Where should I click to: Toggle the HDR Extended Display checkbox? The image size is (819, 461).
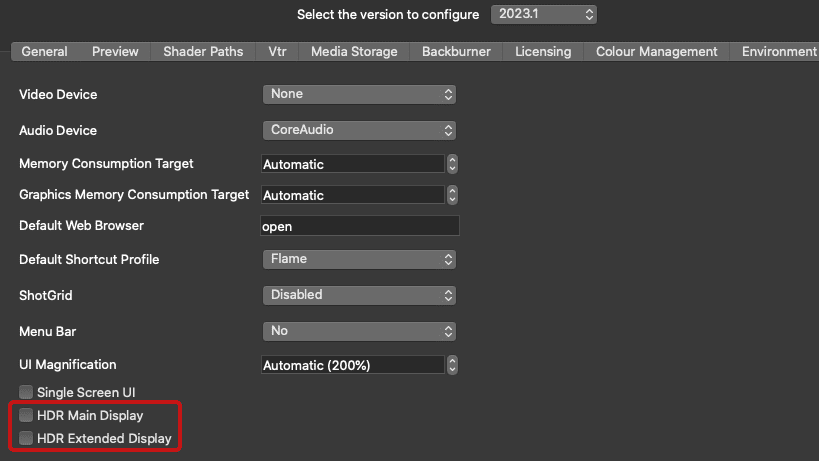[x=26, y=438]
